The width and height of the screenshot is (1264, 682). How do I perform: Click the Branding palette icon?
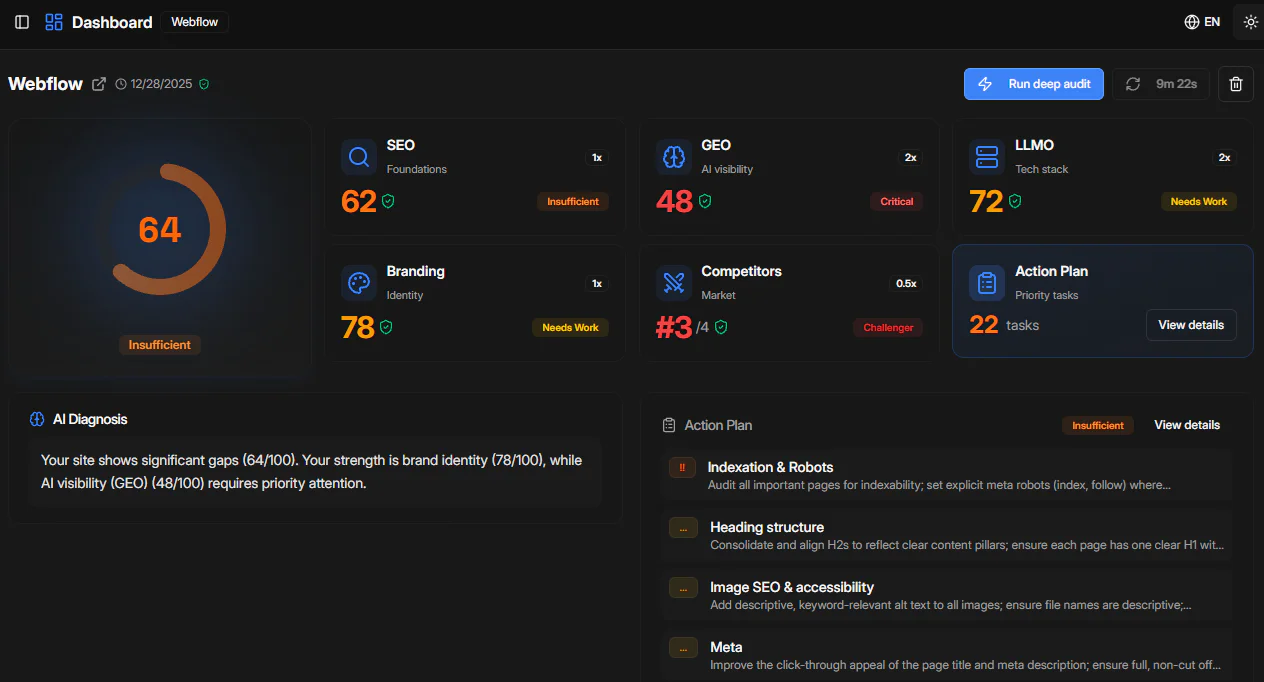[359, 283]
